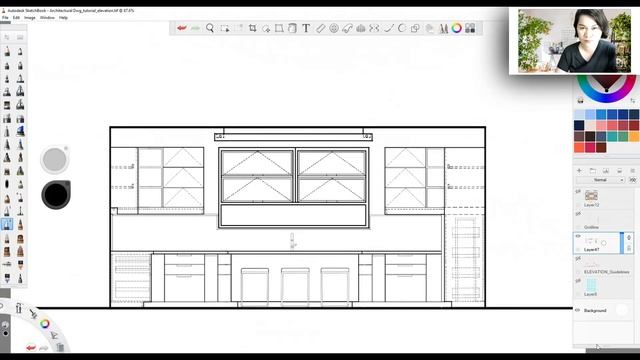Open the Brush Palette from top toolbar

point(443,28)
